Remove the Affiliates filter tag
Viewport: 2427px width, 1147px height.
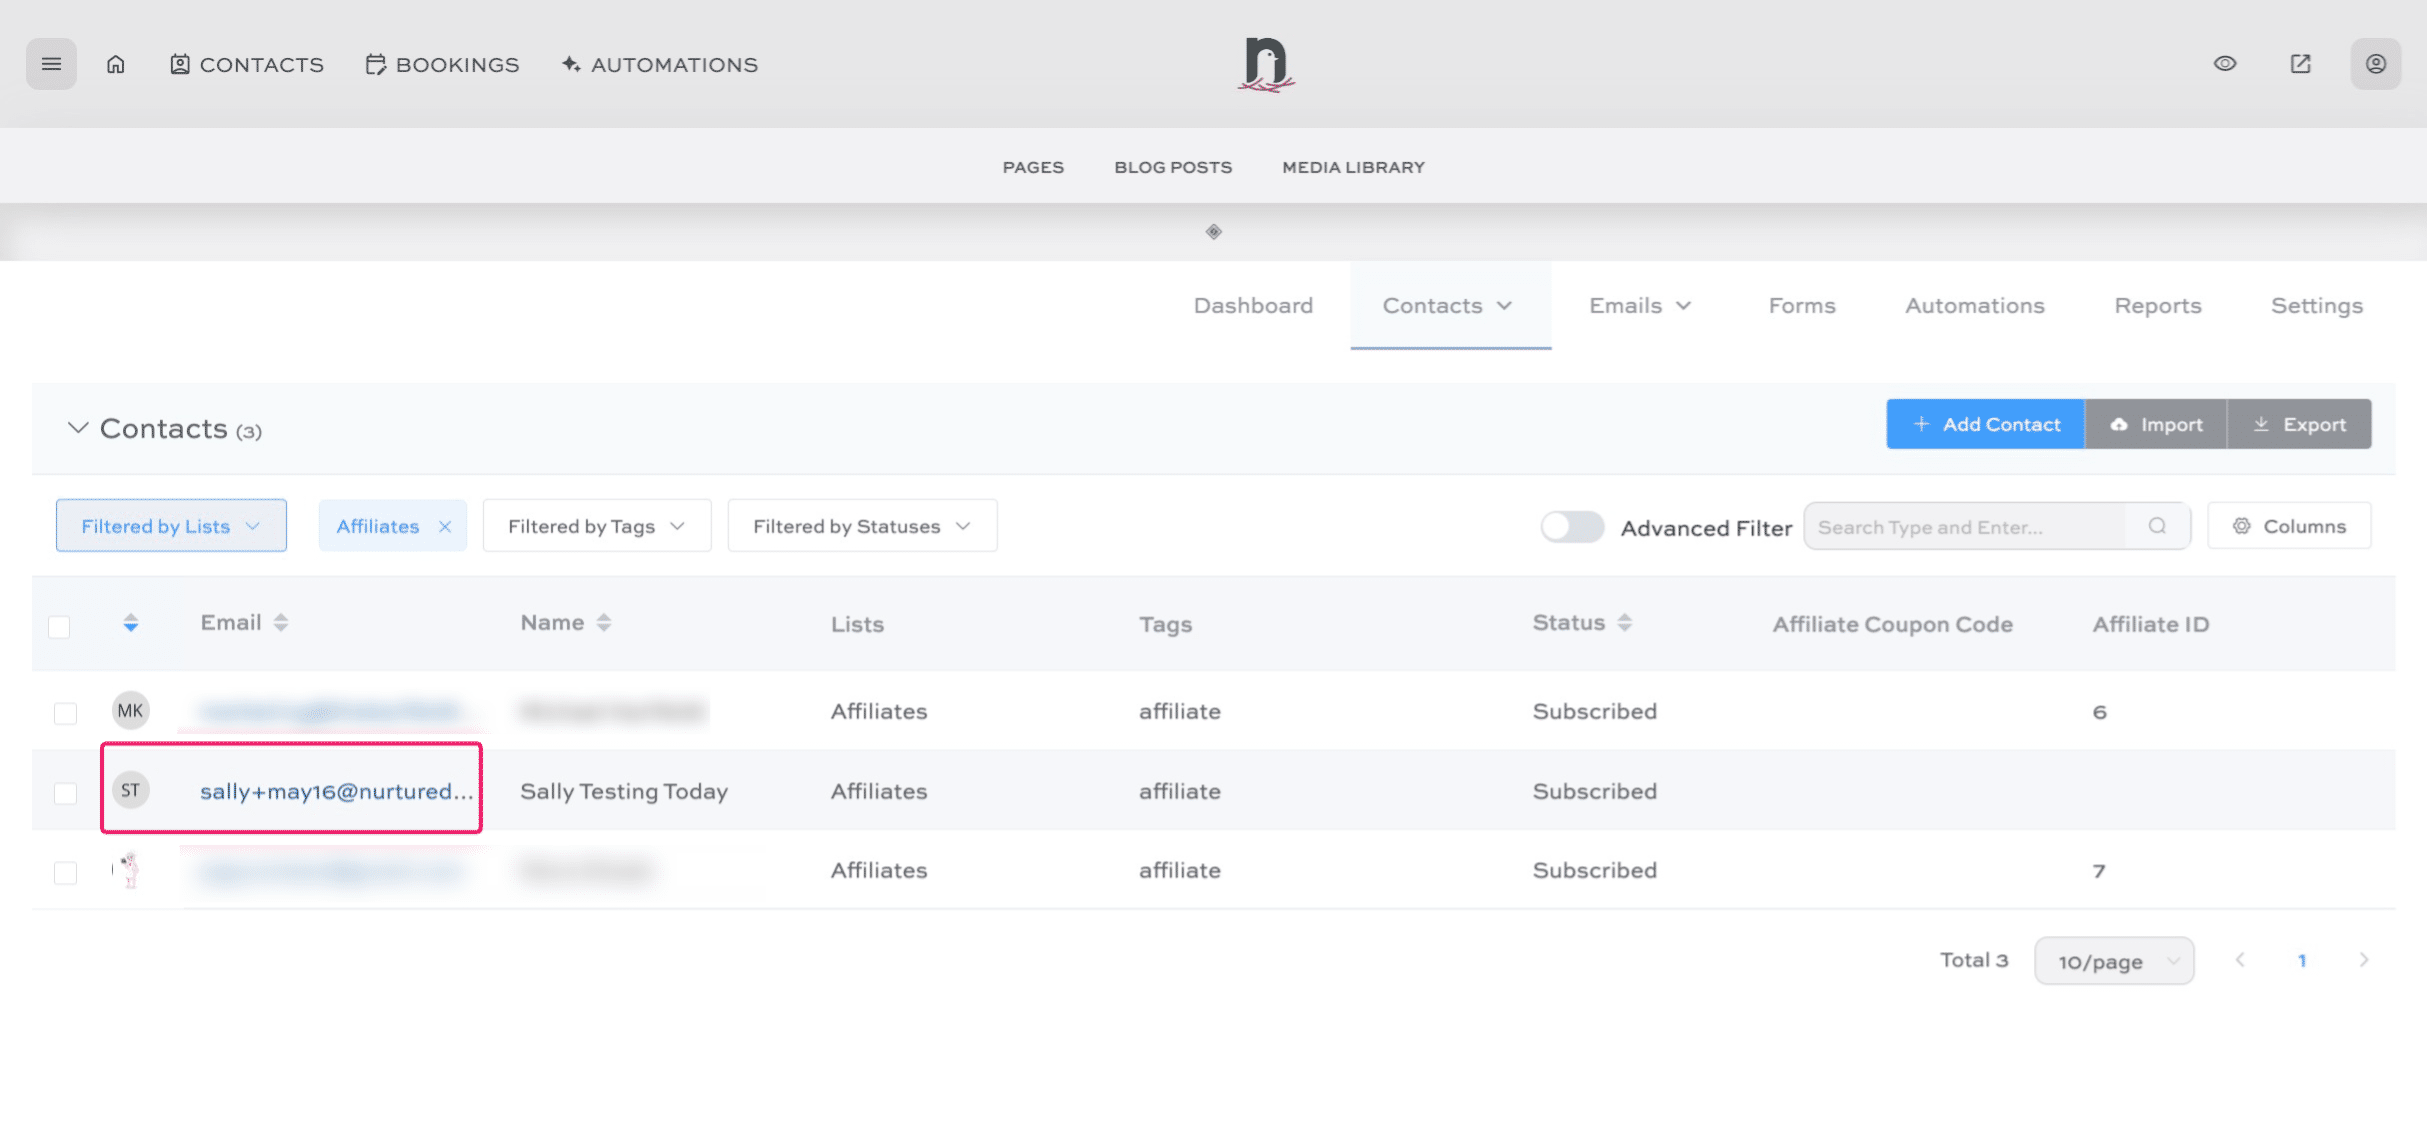(445, 526)
